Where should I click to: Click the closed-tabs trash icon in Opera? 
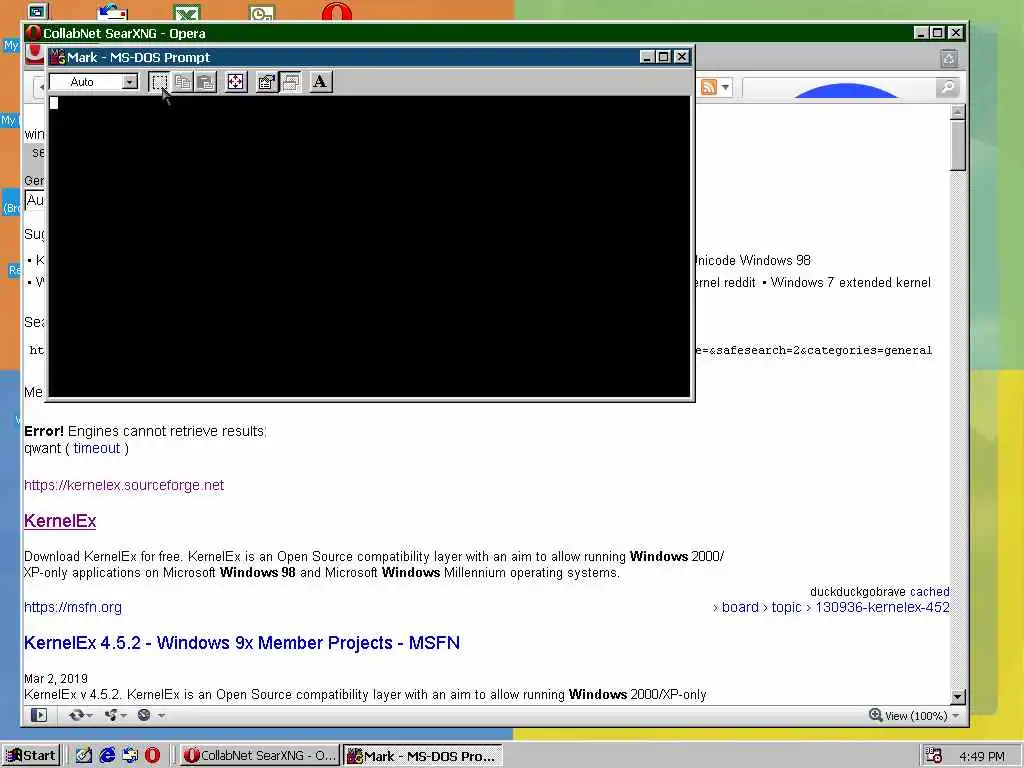pos(949,59)
